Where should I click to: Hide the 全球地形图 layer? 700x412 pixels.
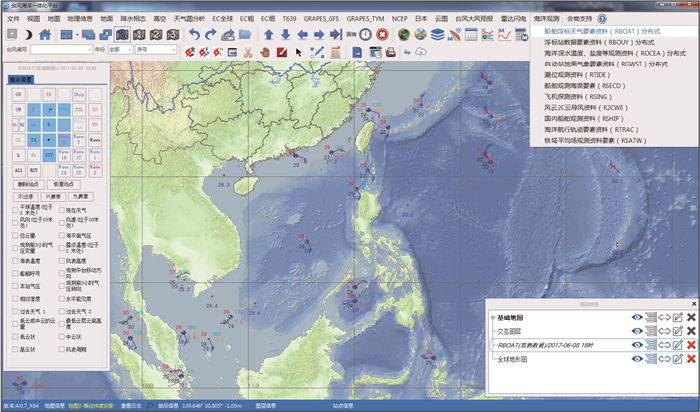[636, 358]
